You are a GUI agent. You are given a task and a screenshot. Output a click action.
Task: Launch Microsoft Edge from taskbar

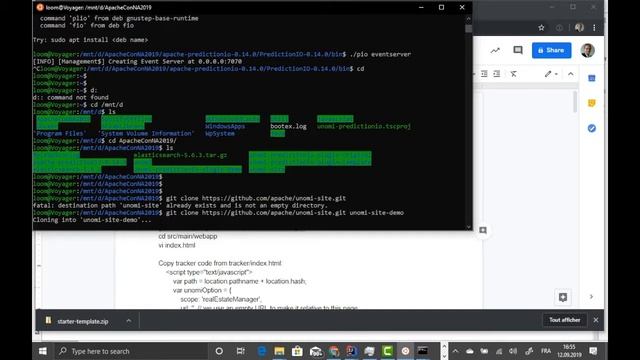pyautogui.click(x=262, y=351)
